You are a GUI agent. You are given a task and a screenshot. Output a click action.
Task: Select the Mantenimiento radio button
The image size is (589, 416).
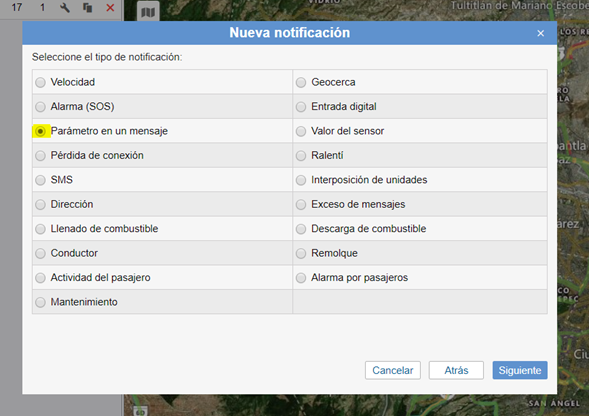tap(41, 302)
